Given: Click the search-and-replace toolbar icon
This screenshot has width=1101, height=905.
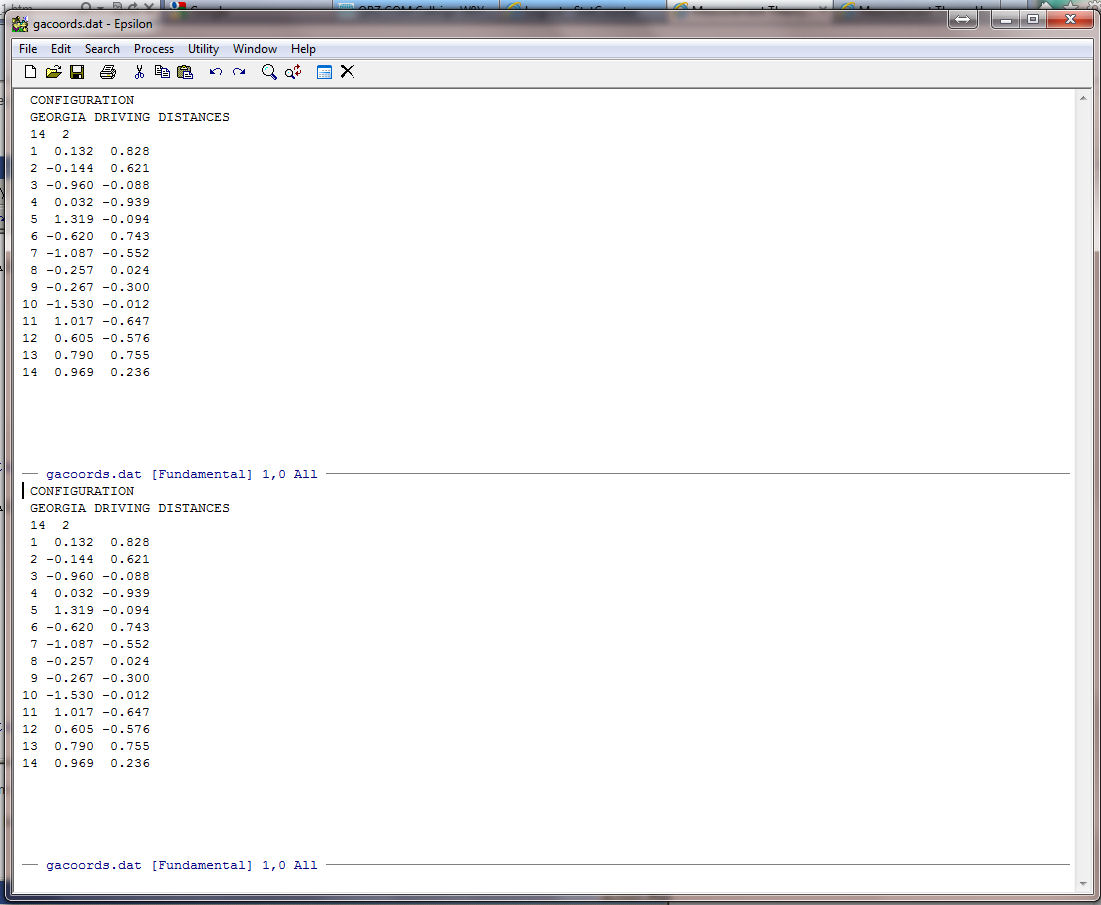Looking at the screenshot, I should (293, 72).
